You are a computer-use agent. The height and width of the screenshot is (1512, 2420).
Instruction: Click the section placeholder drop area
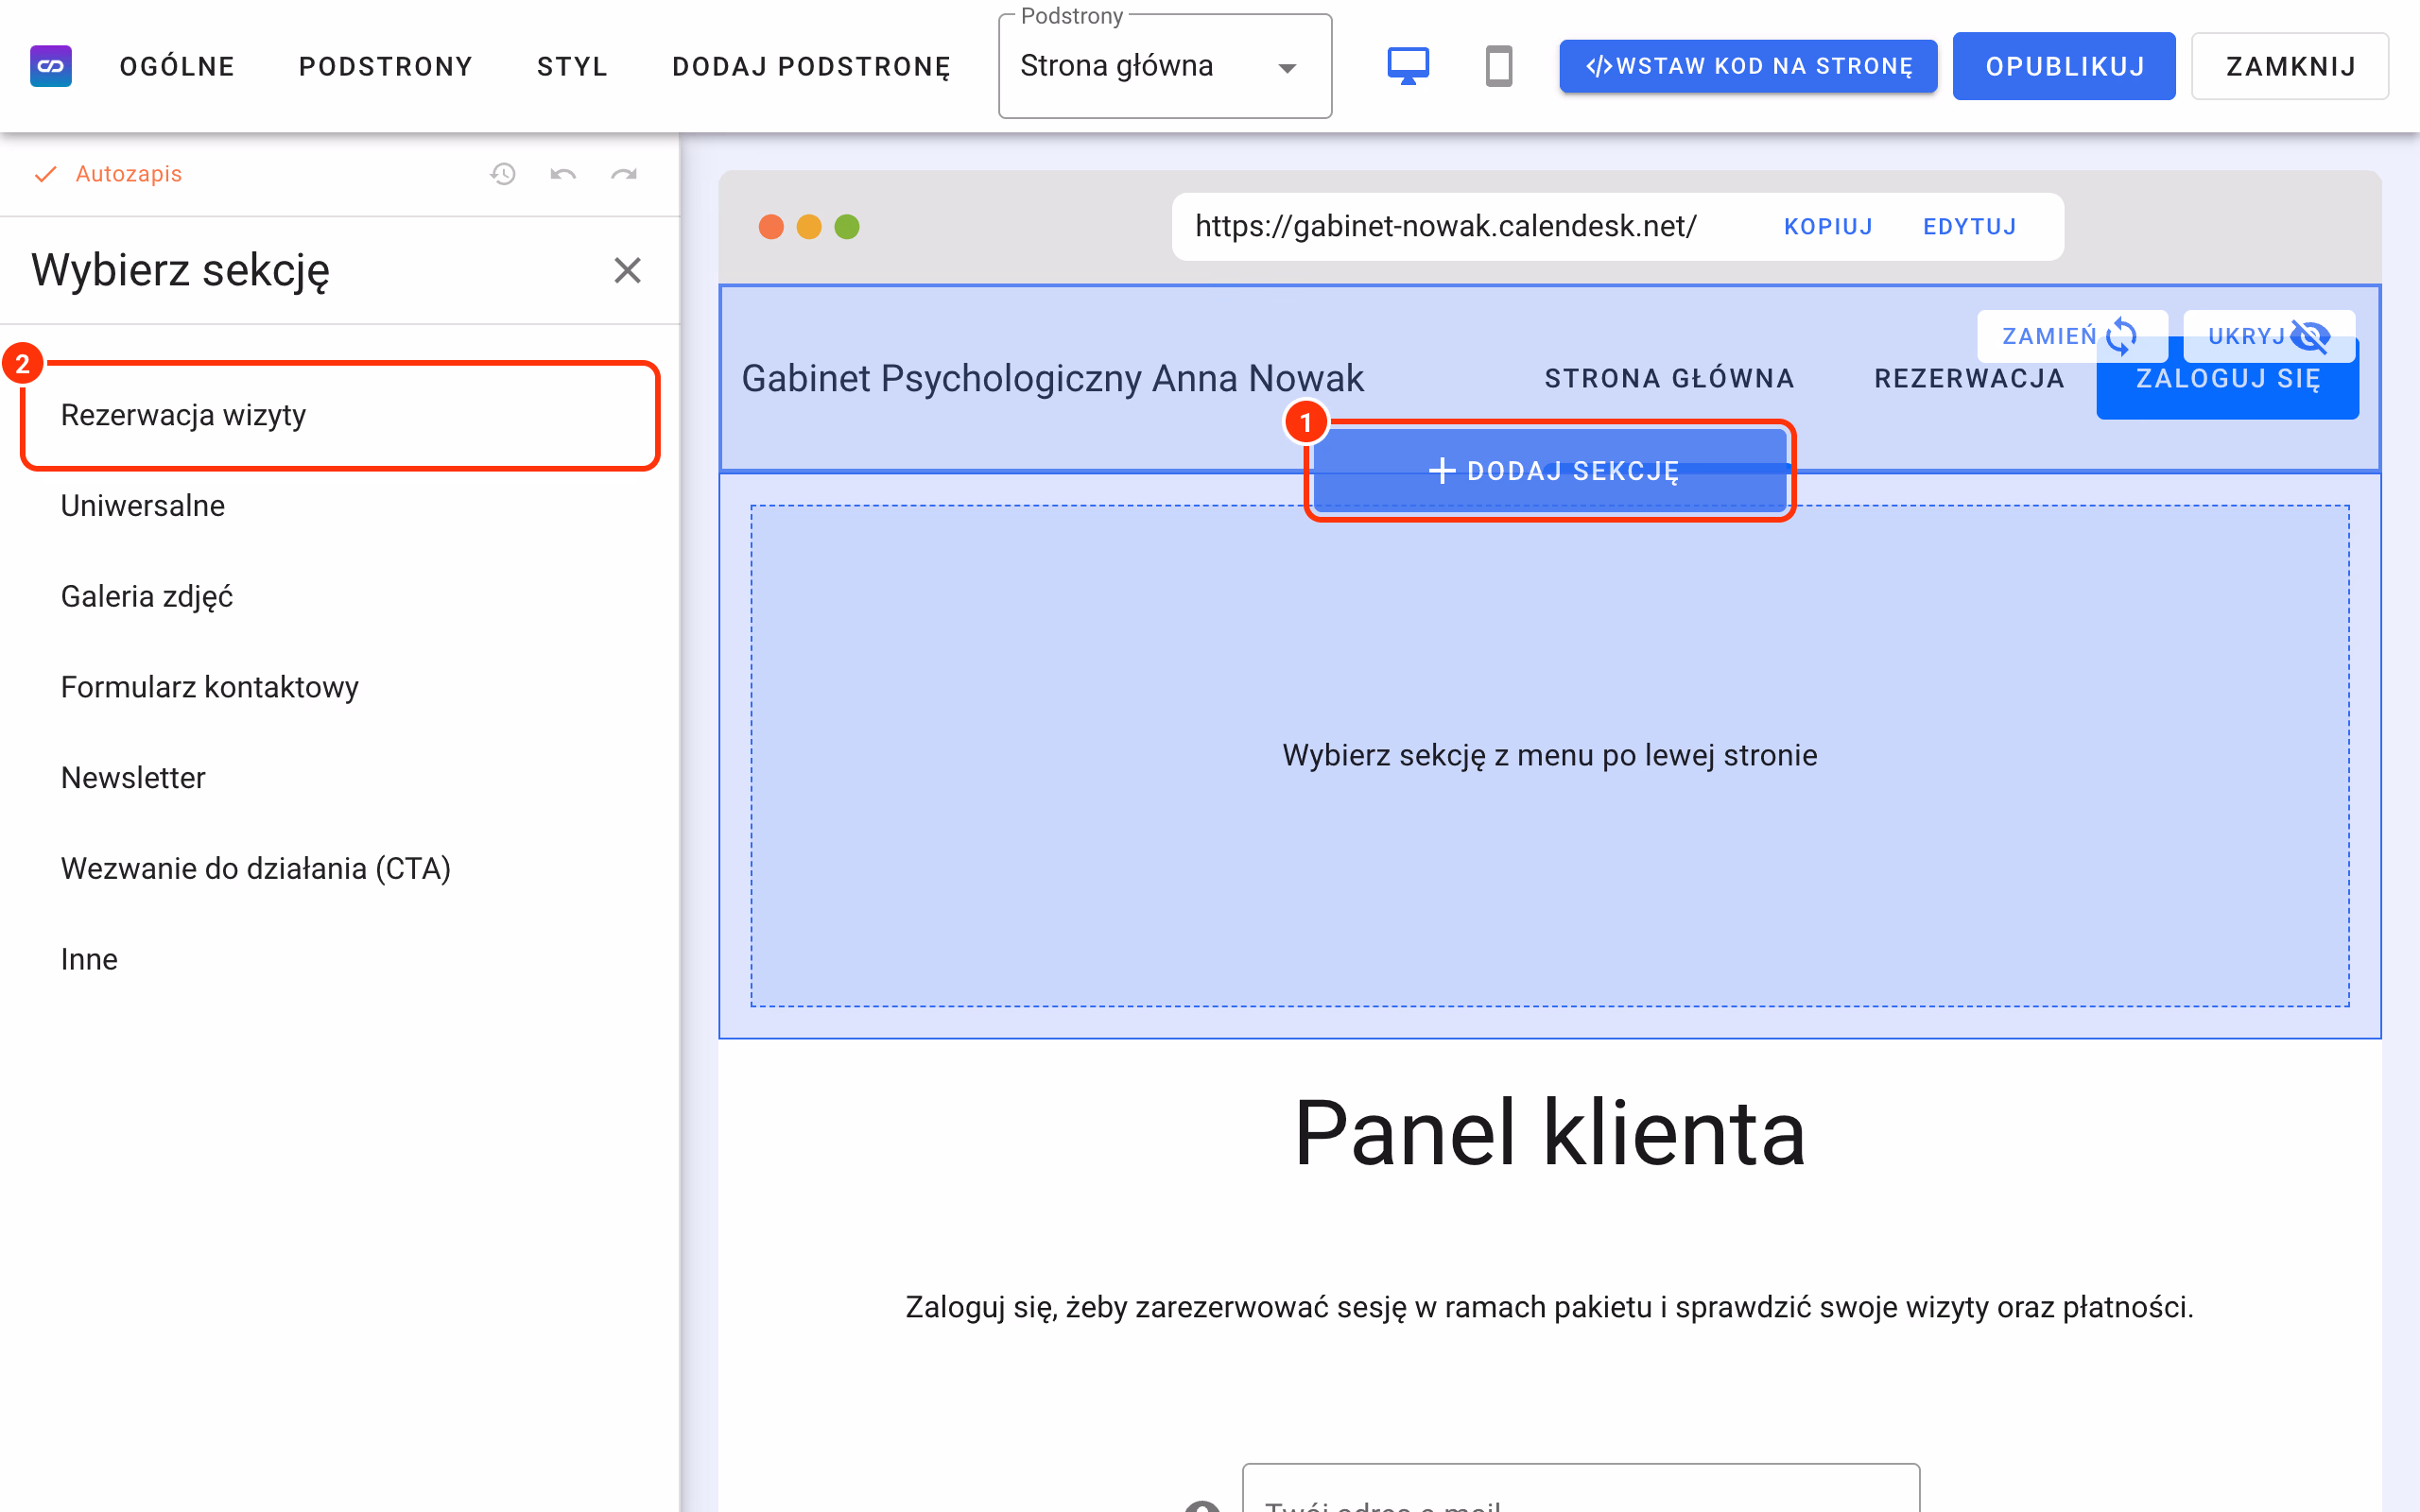click(x=1549, y=756)
